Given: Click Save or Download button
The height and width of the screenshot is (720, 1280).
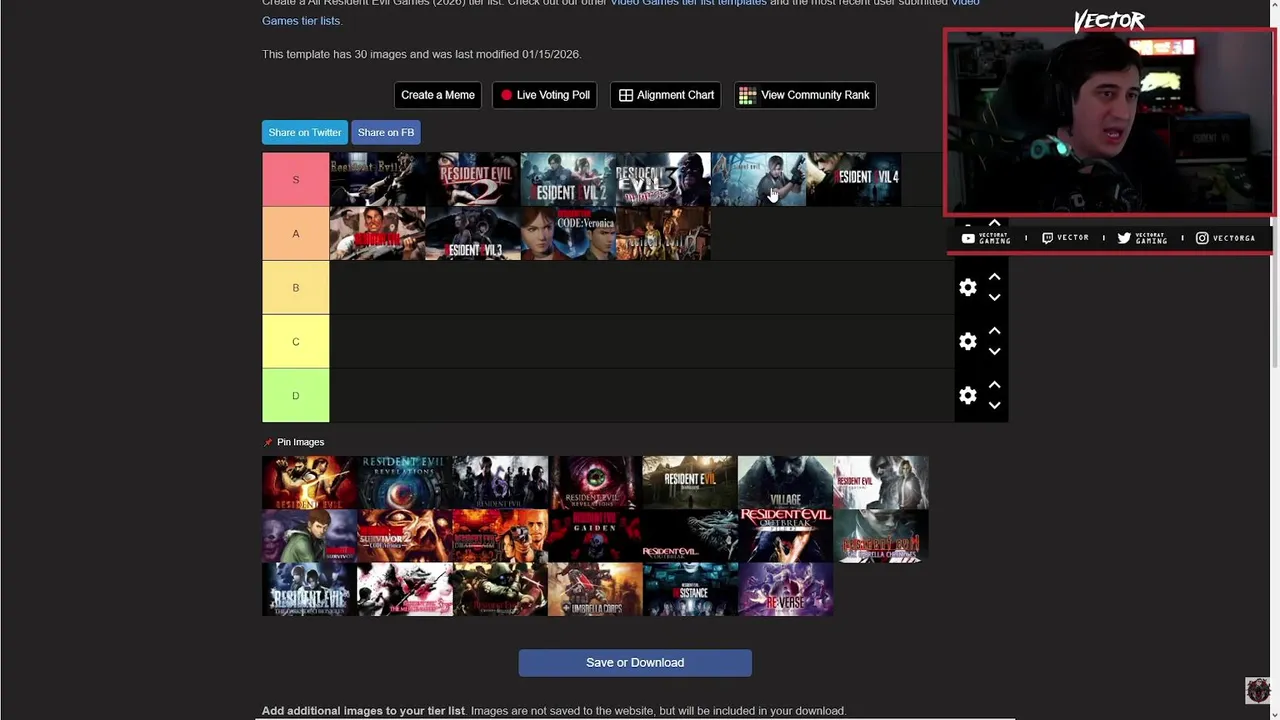Looking at the screenshot, I should [x=635, y=662].
